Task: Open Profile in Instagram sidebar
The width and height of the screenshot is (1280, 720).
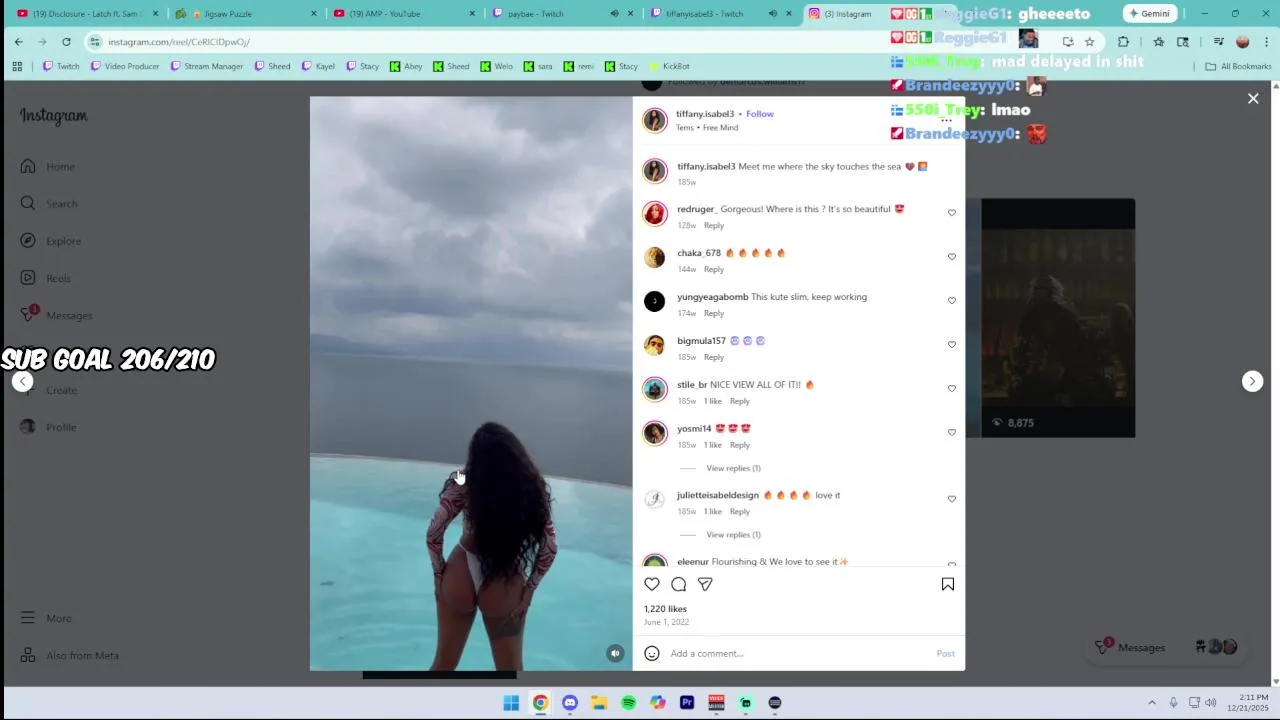Action: tap(48, 427)
